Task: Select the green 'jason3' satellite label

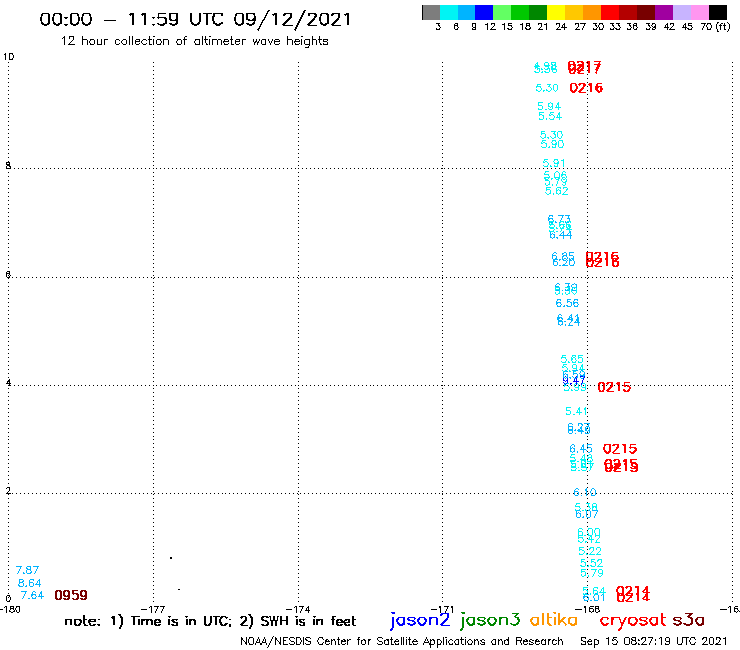Action: point(490,620)
